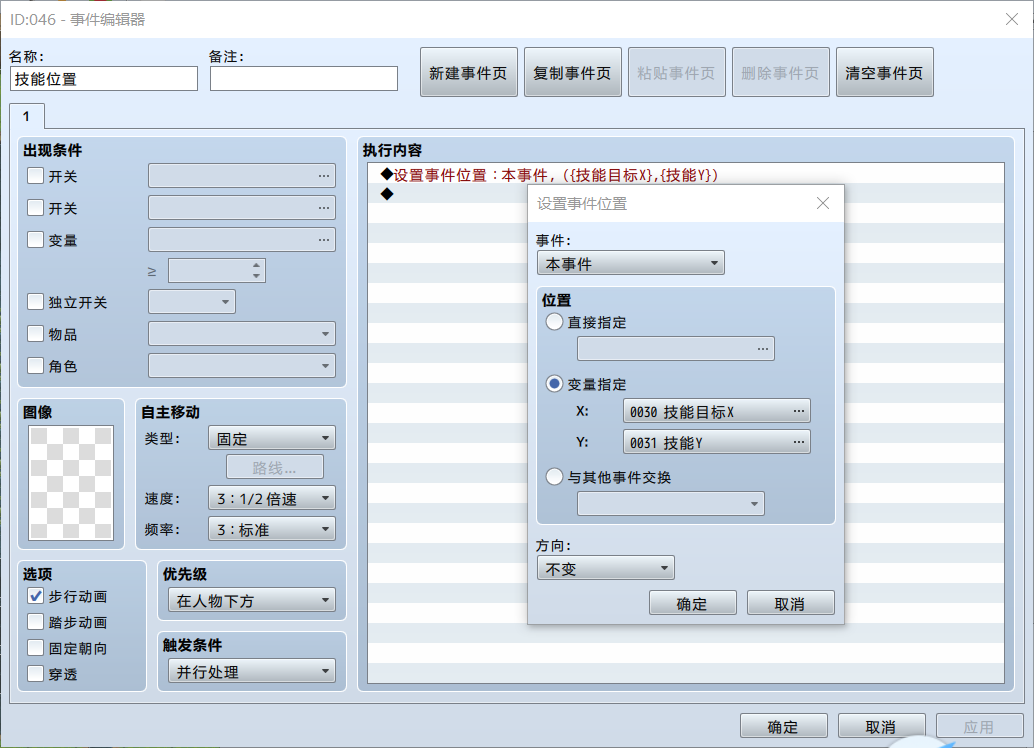Viewport: 1034px width, 748px height.
Task: Click the 清空事件页 button
Action: (884, 72)
